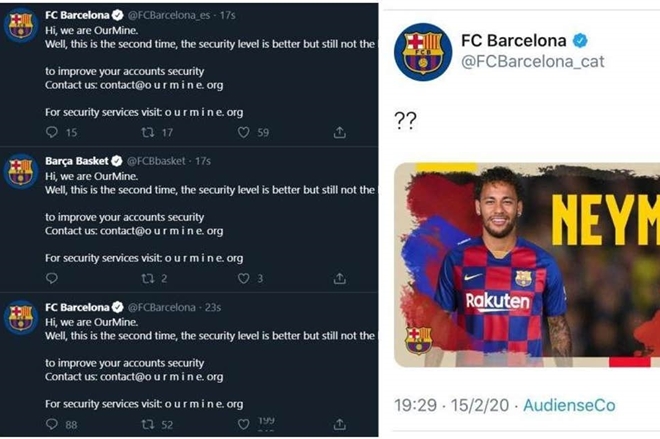Viewport: 660px width, 439px height.
Task: Like the @FCBarcelona_es tweet with 59 likes
Action: (x=243, y=133)
